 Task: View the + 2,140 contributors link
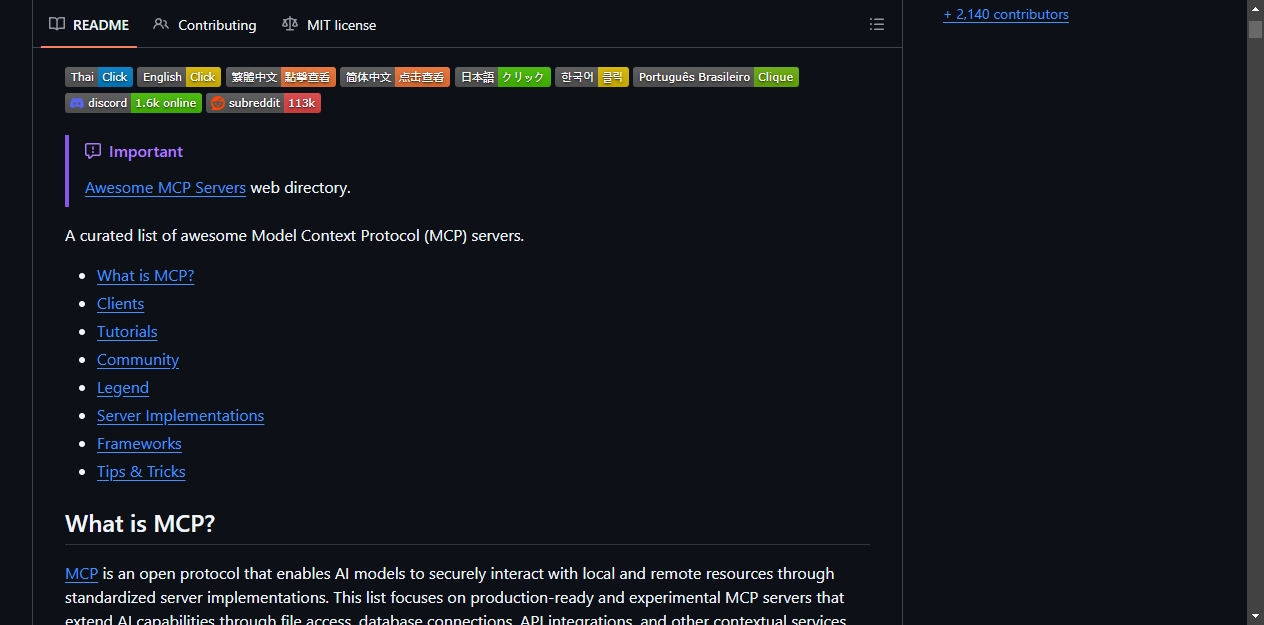click(1006, 14)
